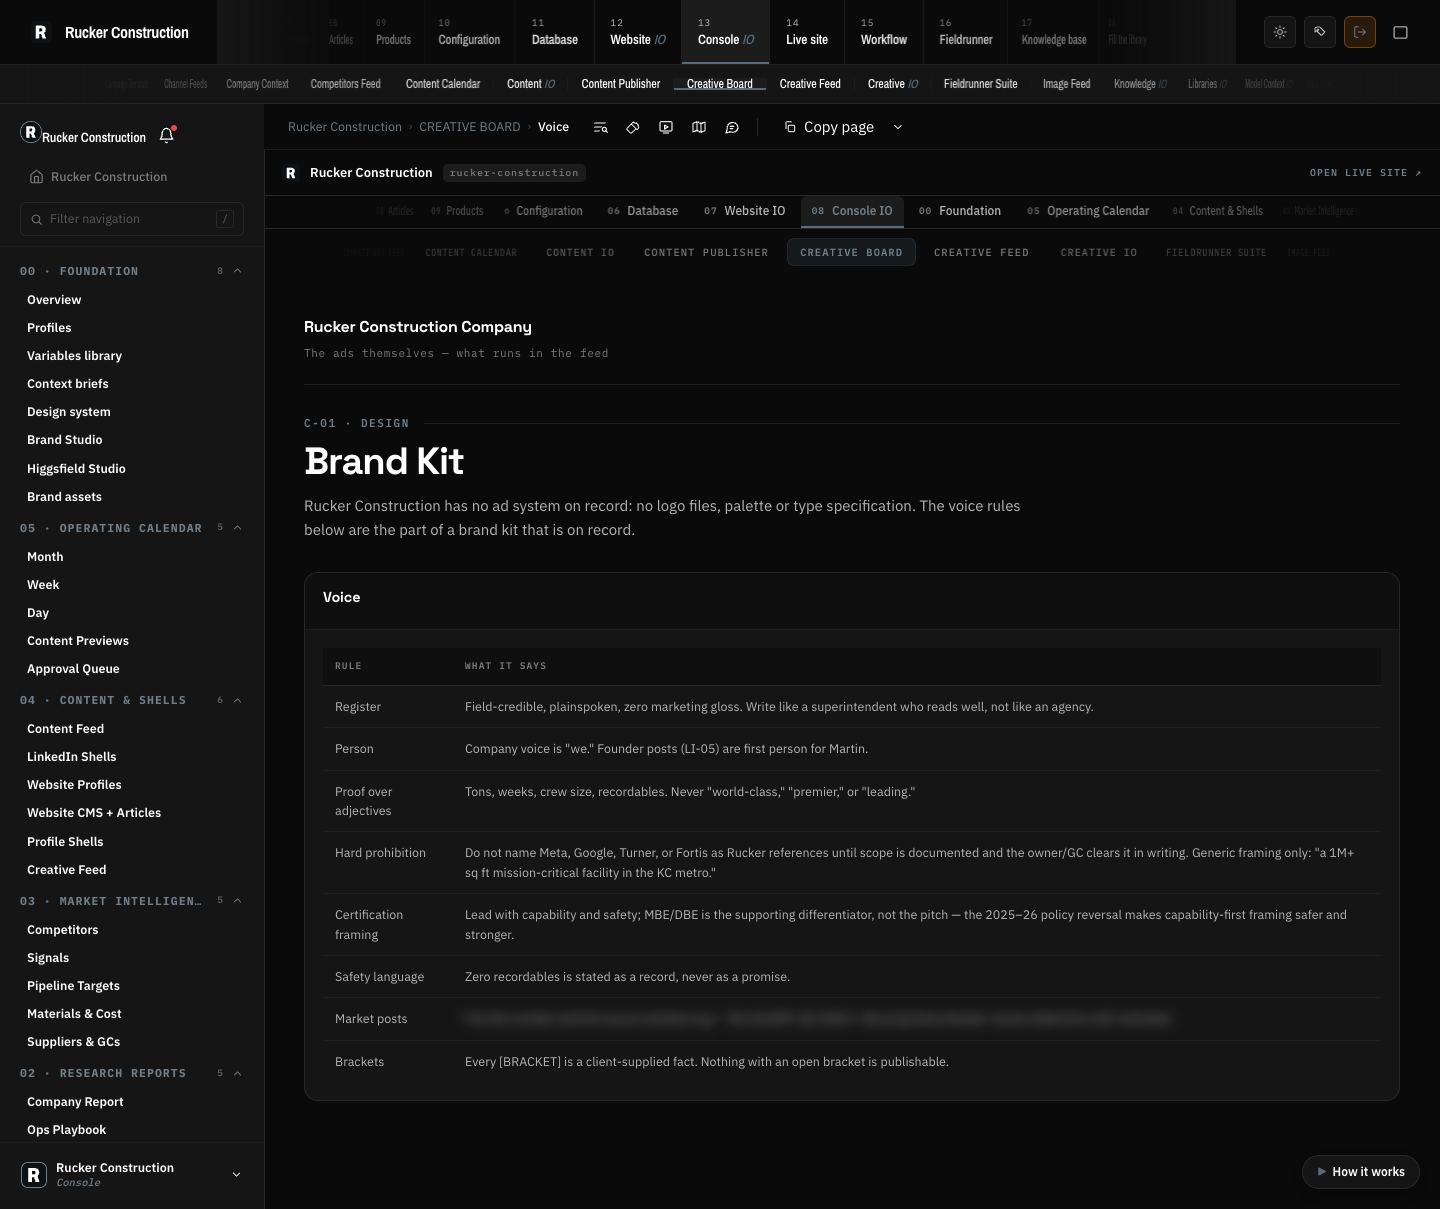Click the rucker-construction slug badge
Image resolution: width=1440 pixels, height=1209 pixels.
pyautogui.click(x=514, y=173)
